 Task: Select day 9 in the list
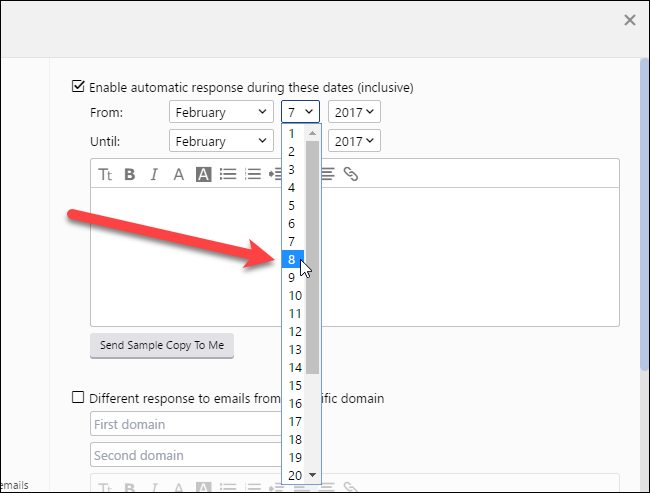(293, 277)
